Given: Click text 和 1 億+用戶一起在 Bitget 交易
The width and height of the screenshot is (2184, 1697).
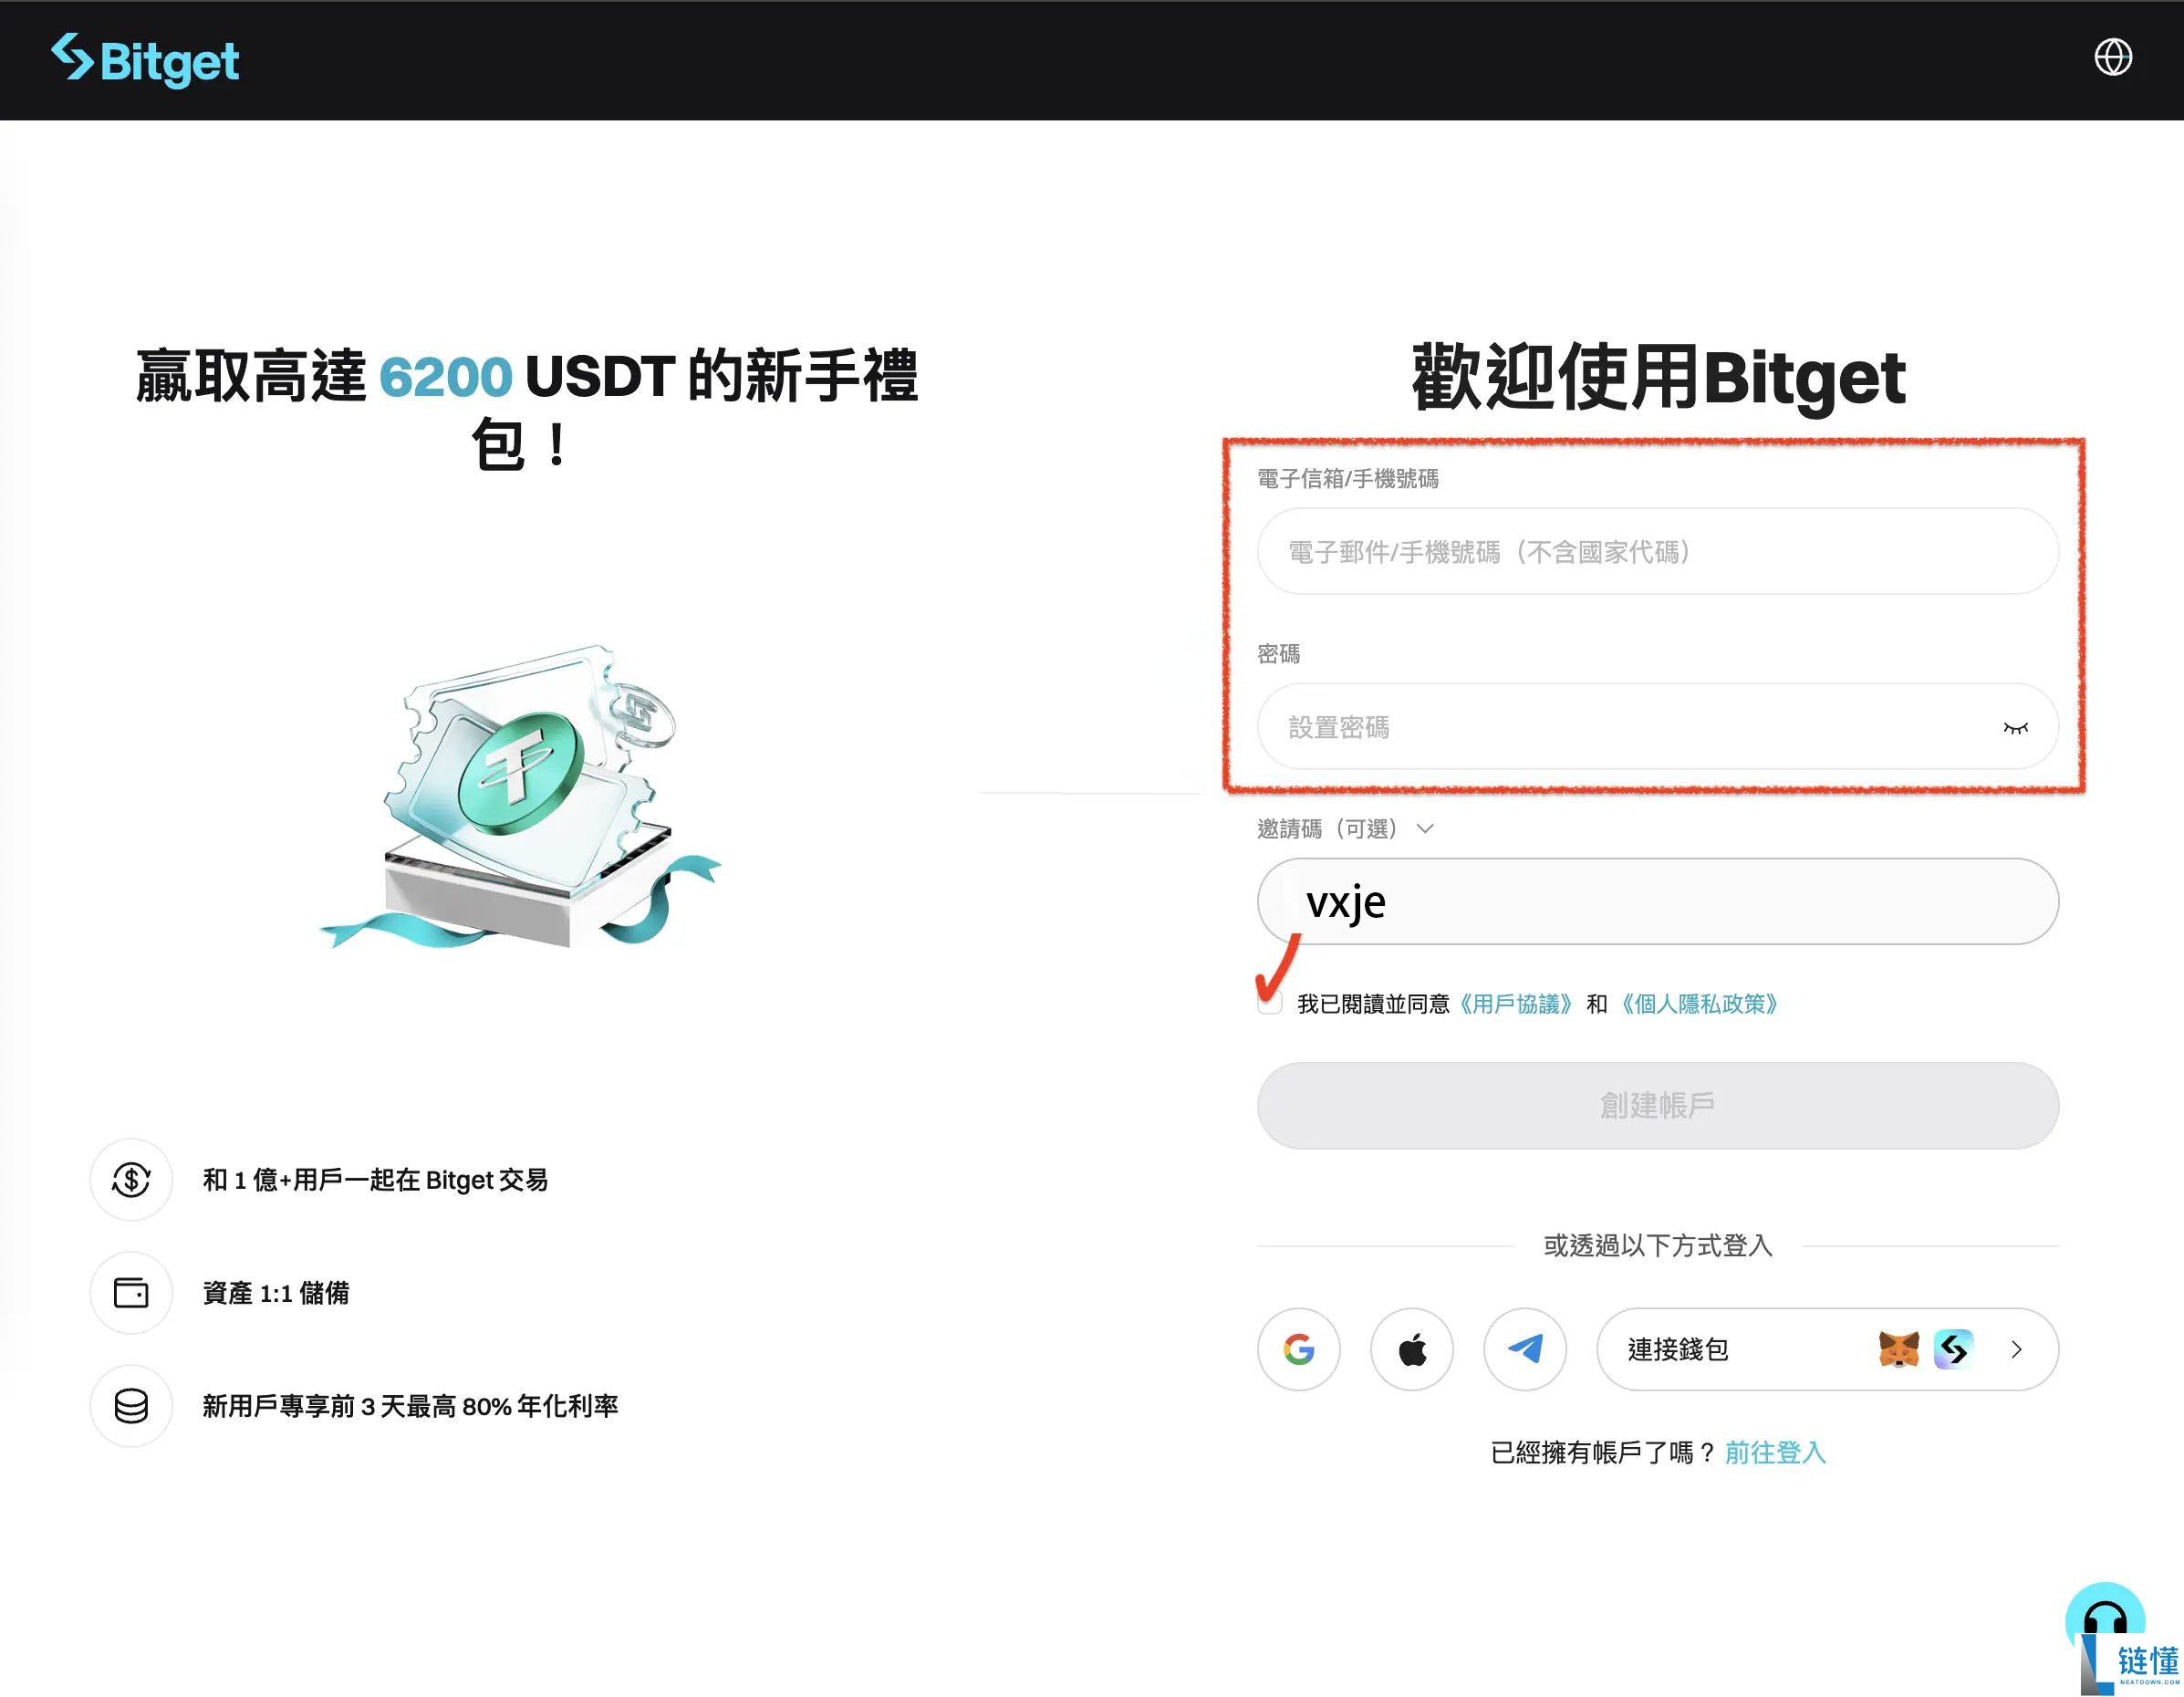Looking at the screenshot, I should tap(375, 1179).
